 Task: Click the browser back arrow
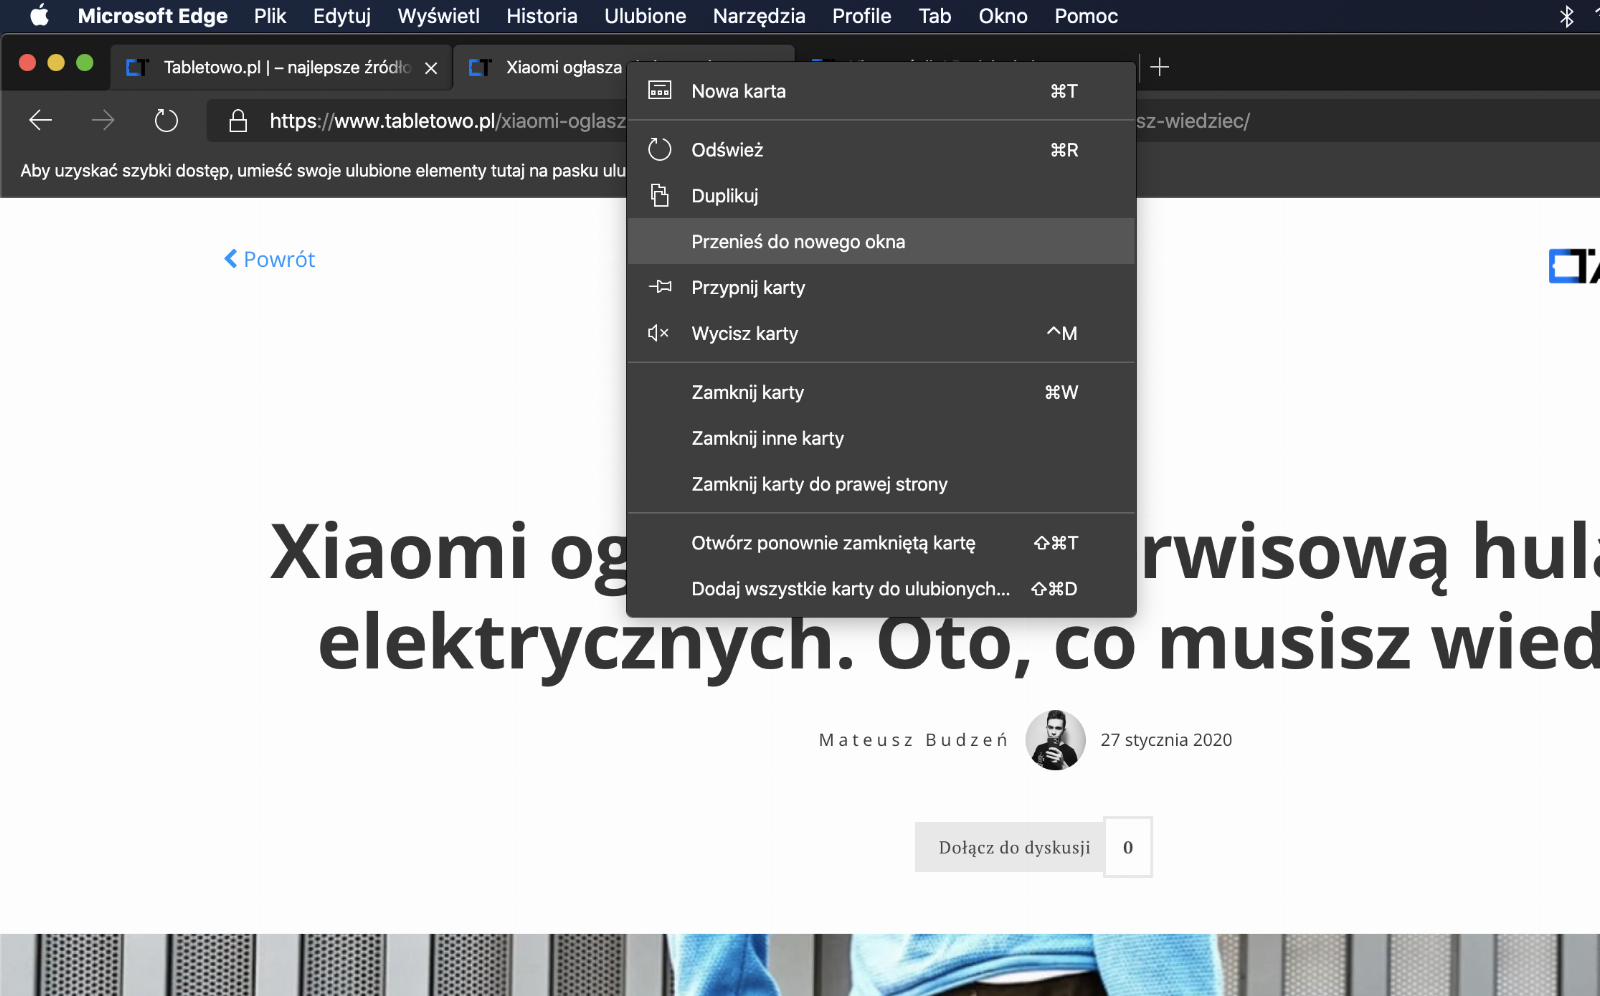[41, 121]
